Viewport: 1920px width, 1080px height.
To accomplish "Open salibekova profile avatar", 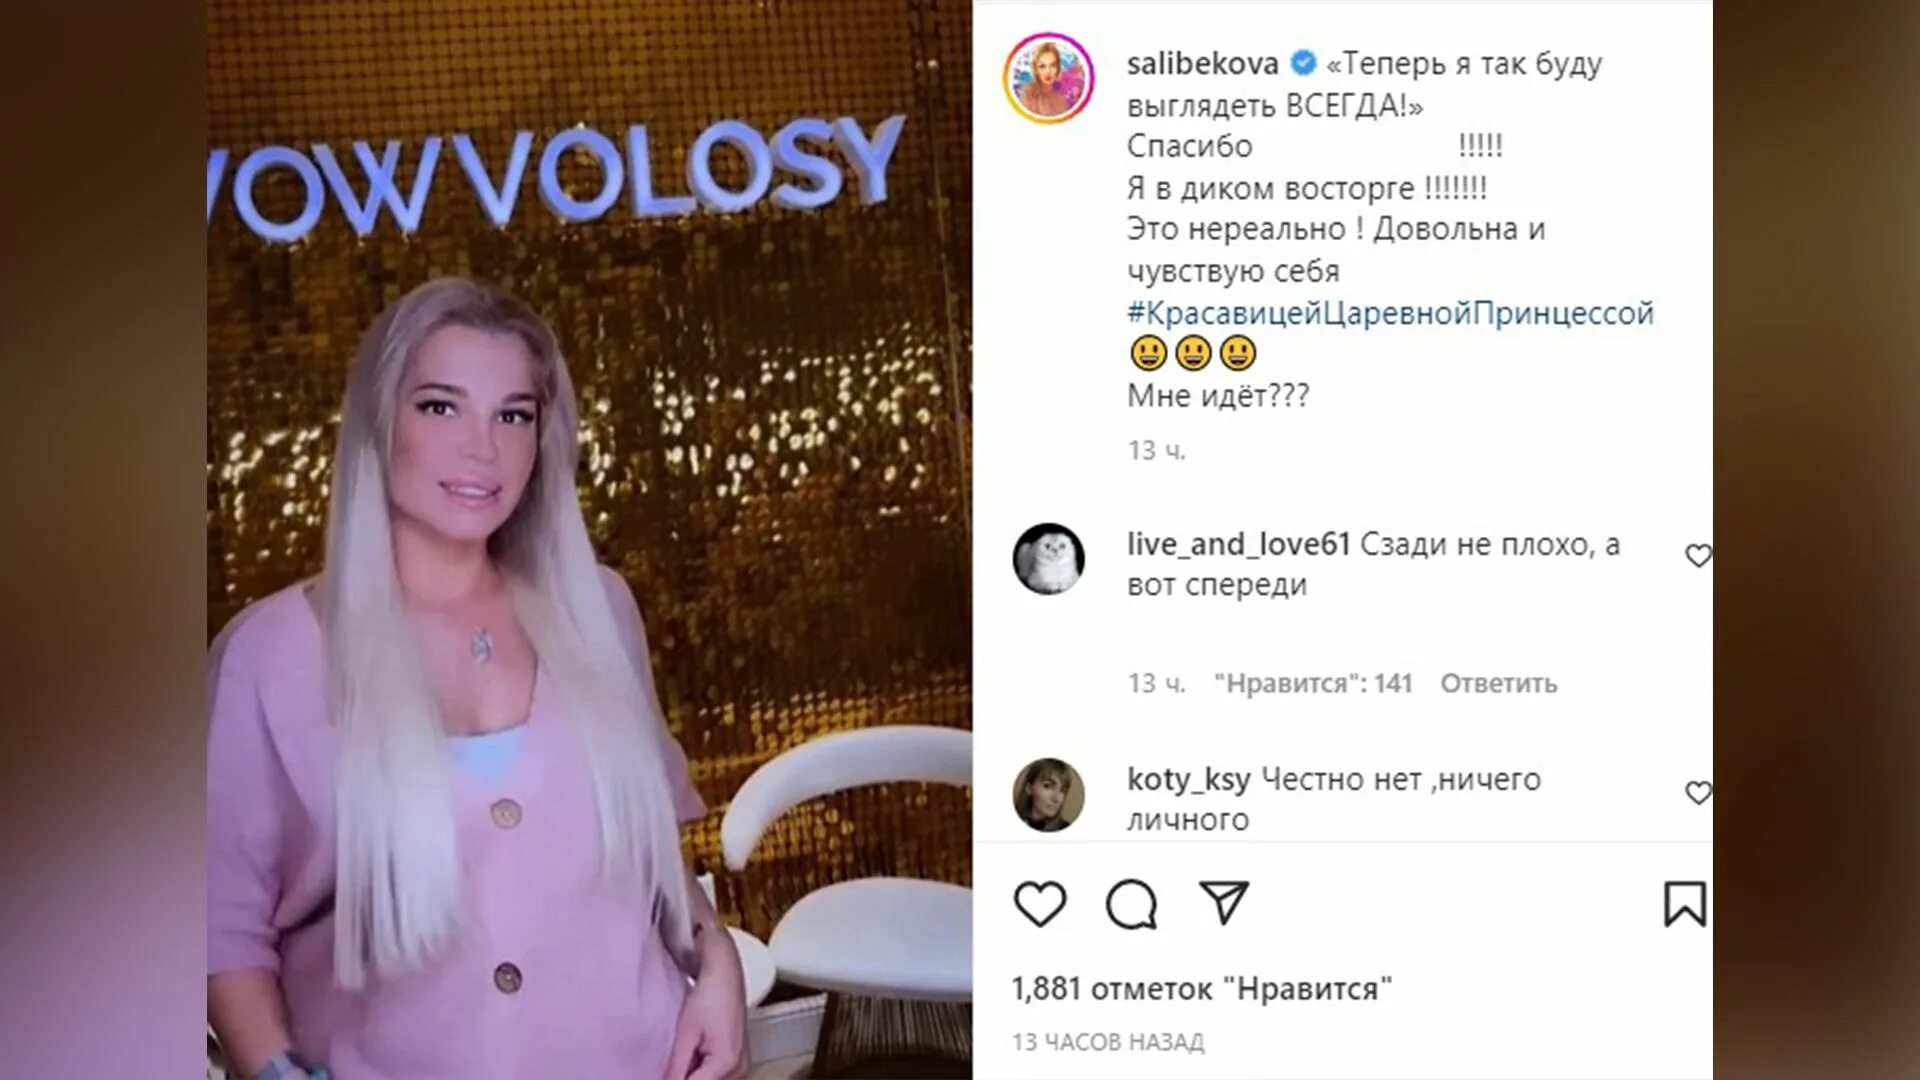I will coord(1048,78).
